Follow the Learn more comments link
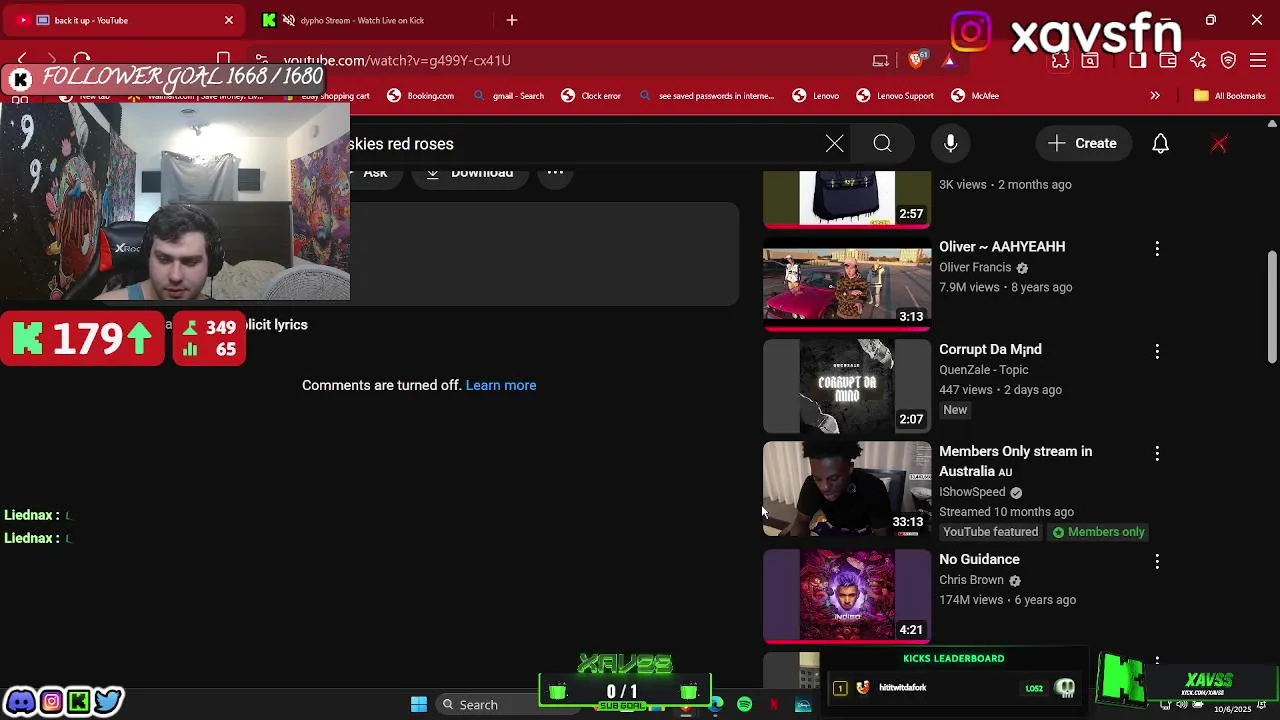 501,385
